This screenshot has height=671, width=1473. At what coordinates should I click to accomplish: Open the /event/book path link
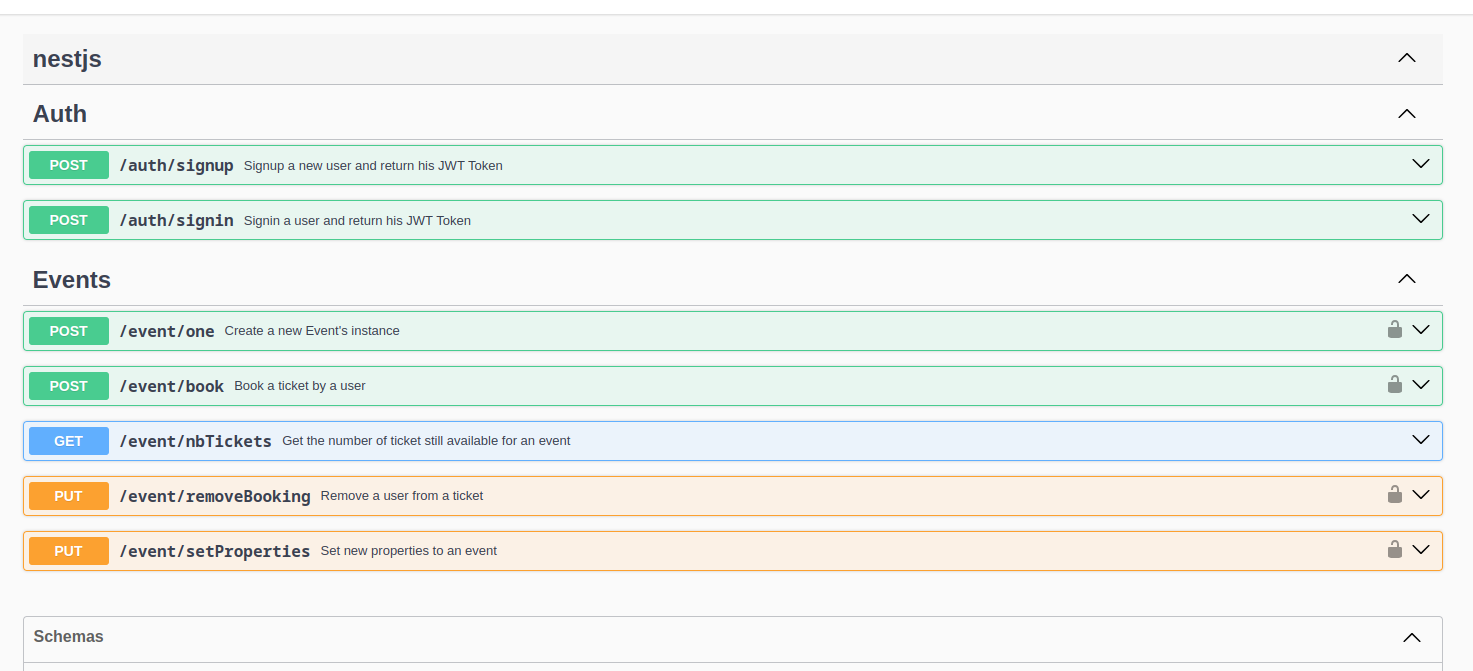pos(171,386)
